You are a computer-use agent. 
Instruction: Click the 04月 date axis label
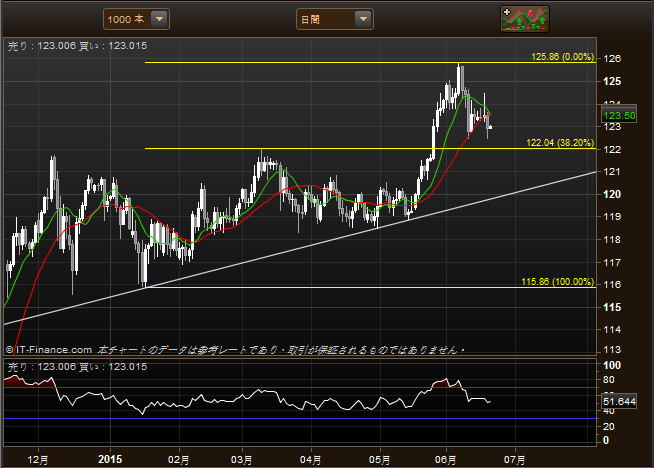pos(311,460)
